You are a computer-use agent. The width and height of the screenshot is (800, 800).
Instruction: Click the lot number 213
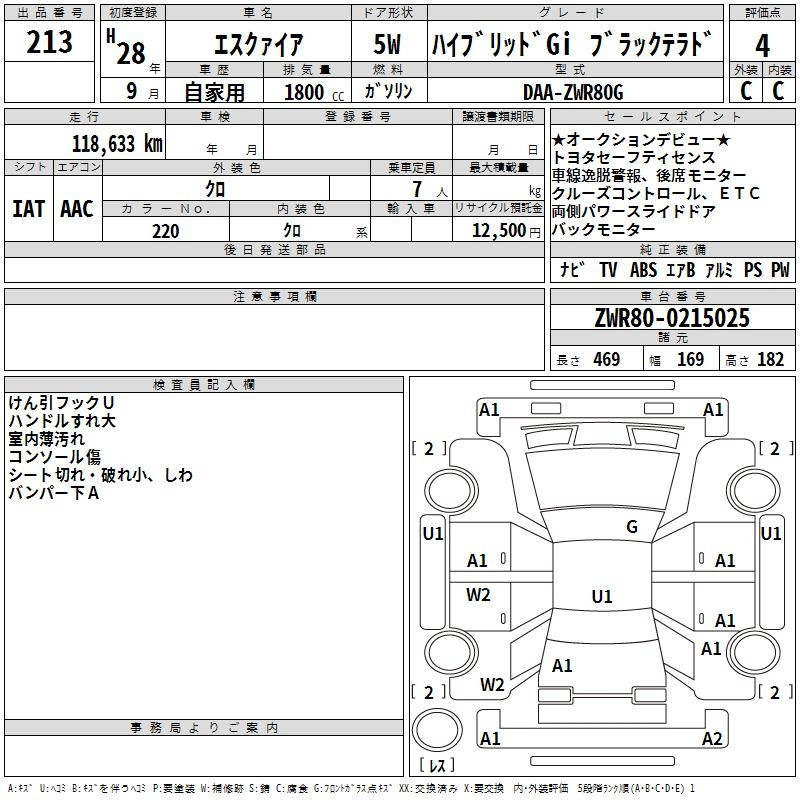49,42
